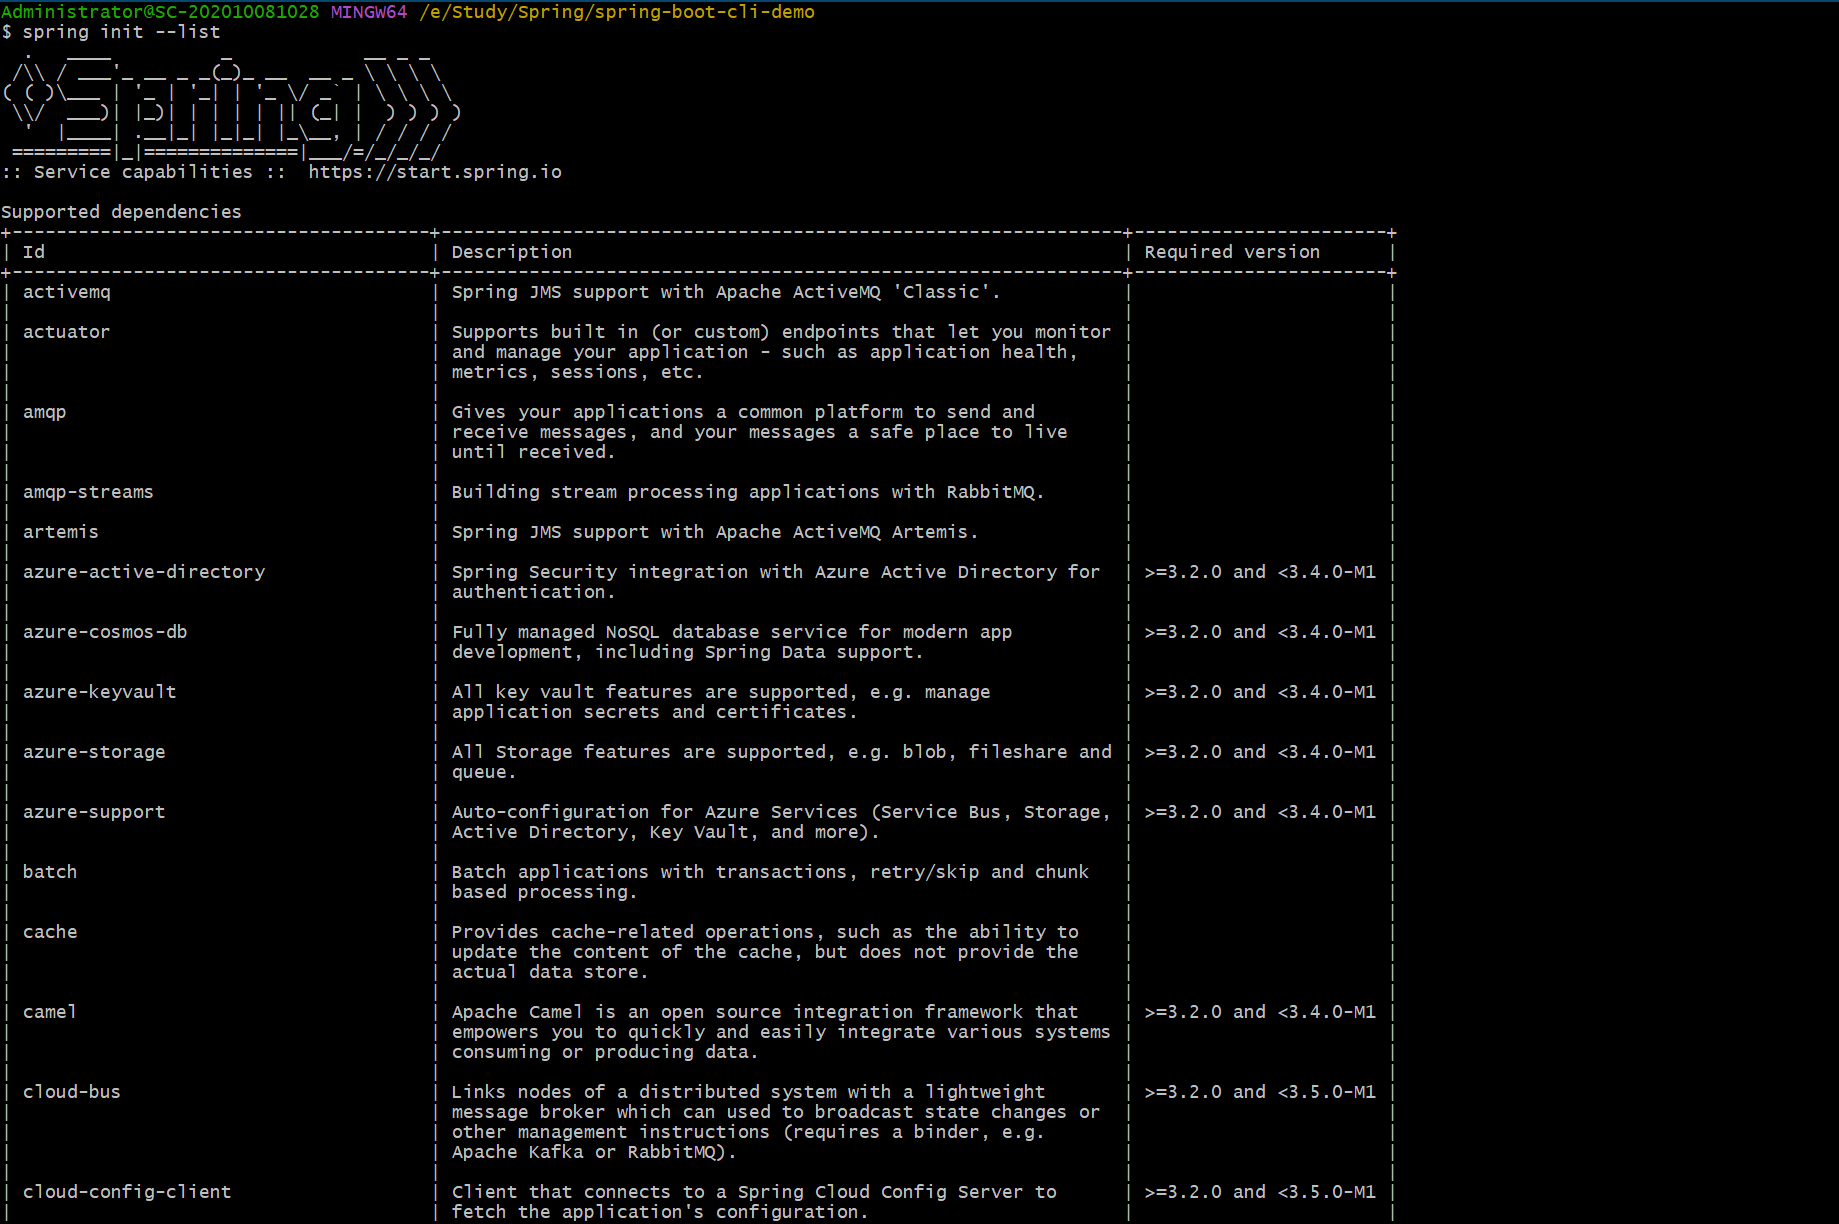Select the 'azure-support' dependency id
The image size is (1839, 1224).
(94, 812)
